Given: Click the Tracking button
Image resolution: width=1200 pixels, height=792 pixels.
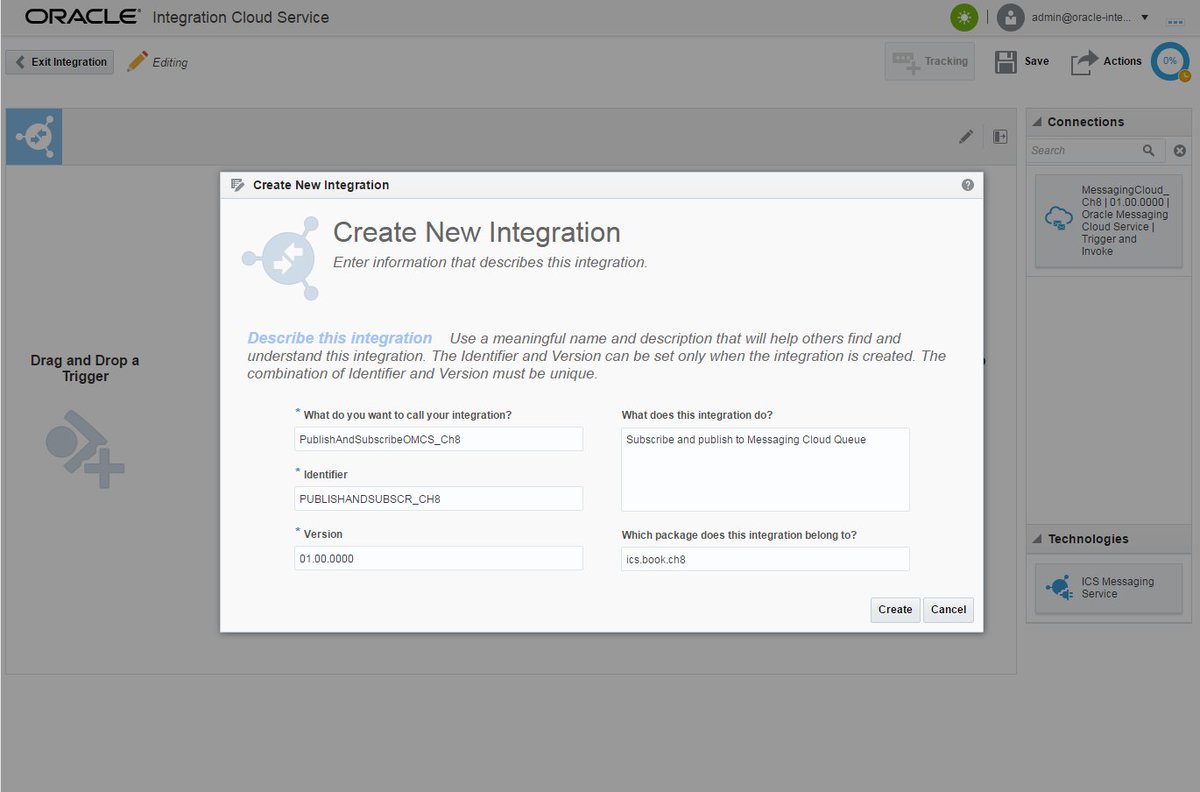Looking at the screenshot, I should [930, 61].
